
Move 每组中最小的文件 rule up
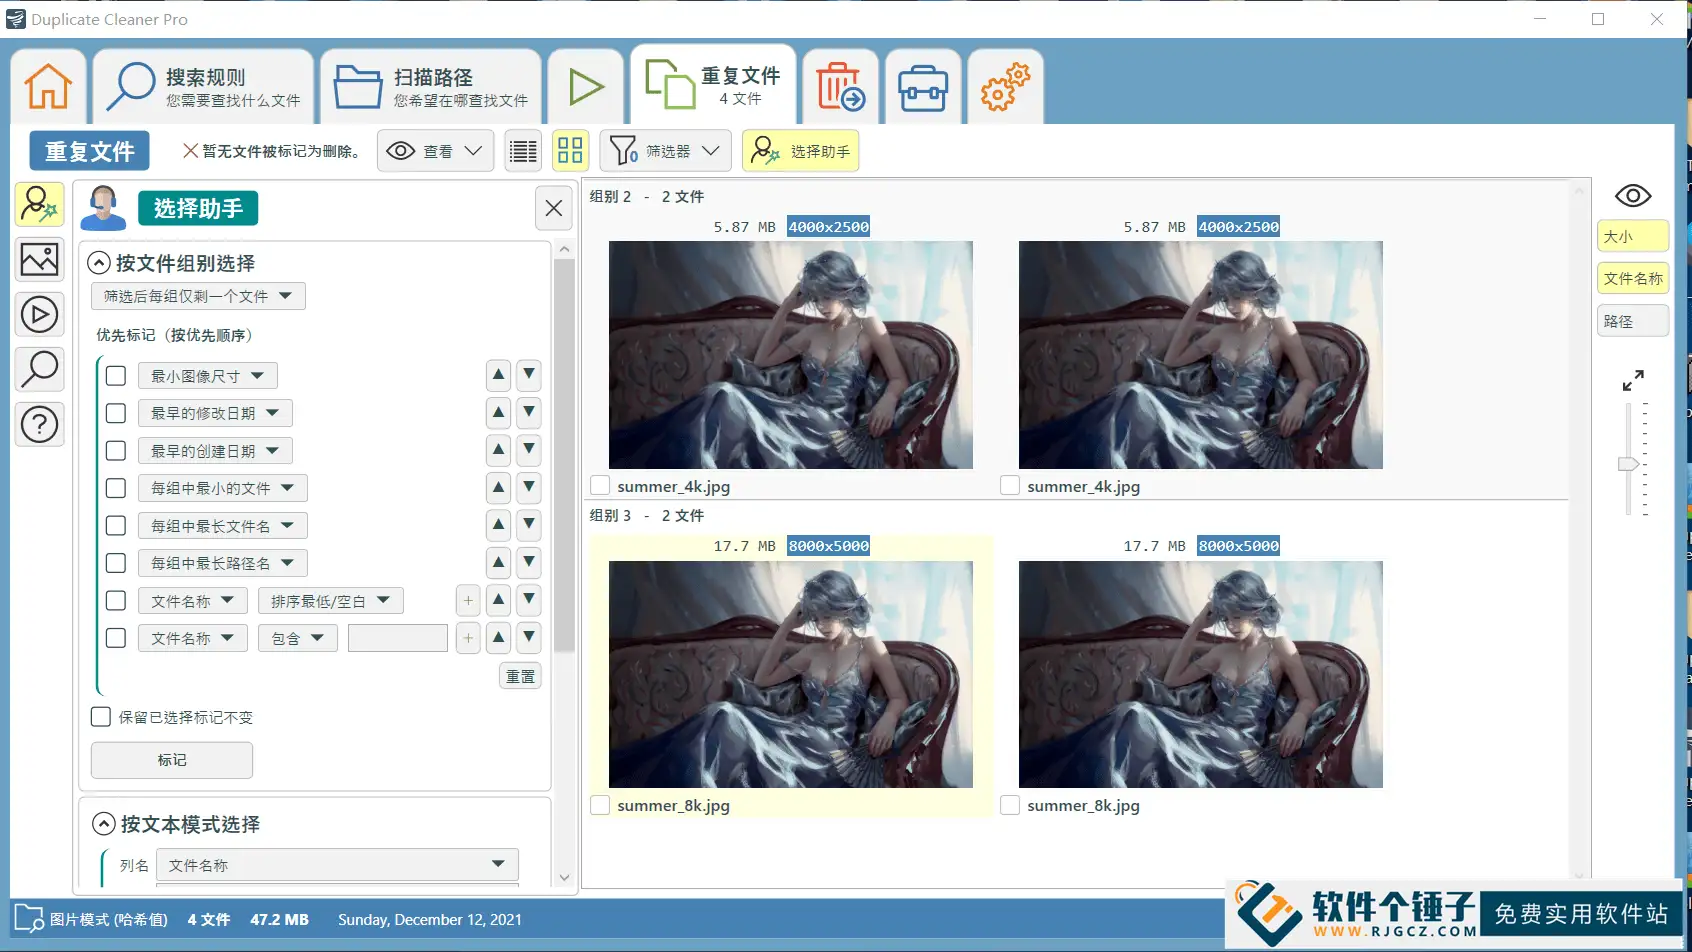[498, 487]
